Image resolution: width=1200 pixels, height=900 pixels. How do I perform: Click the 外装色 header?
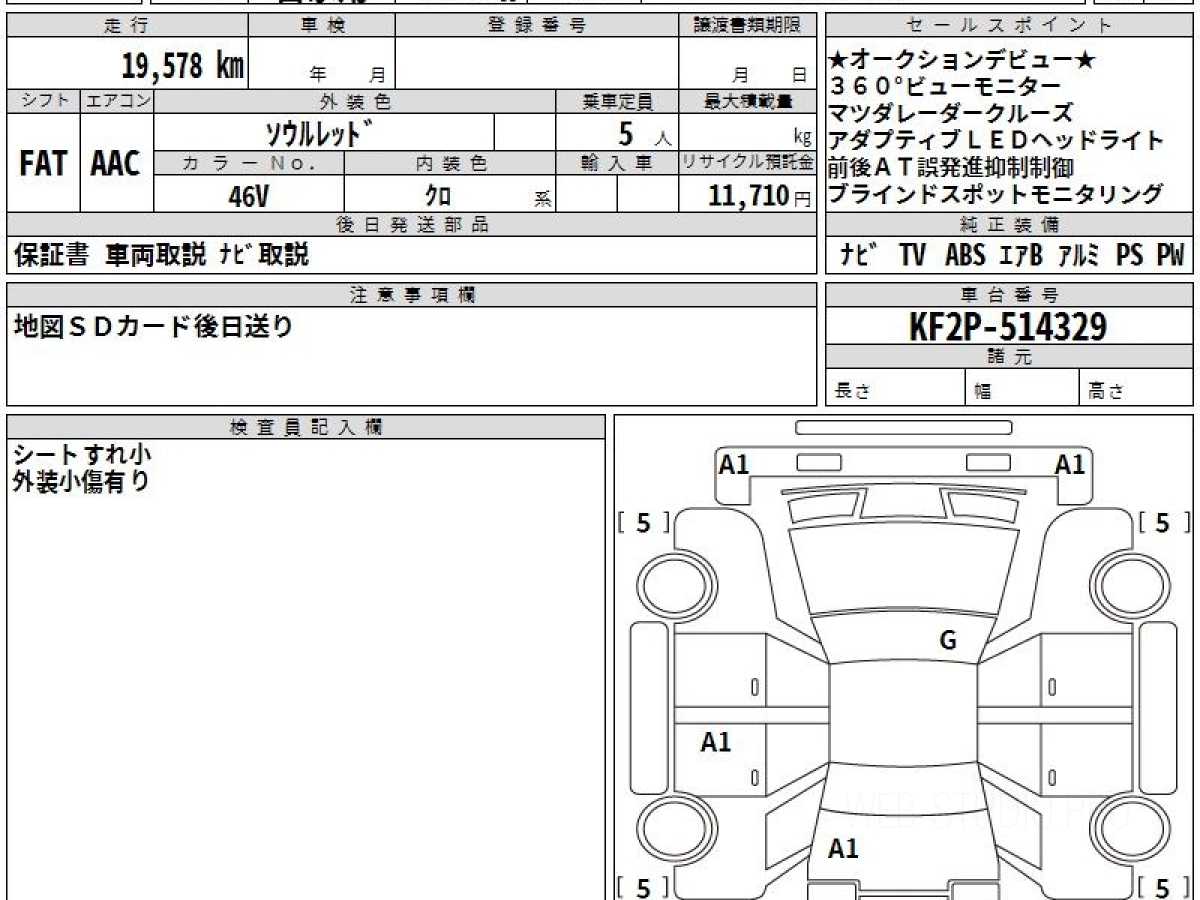coord(355,101)
